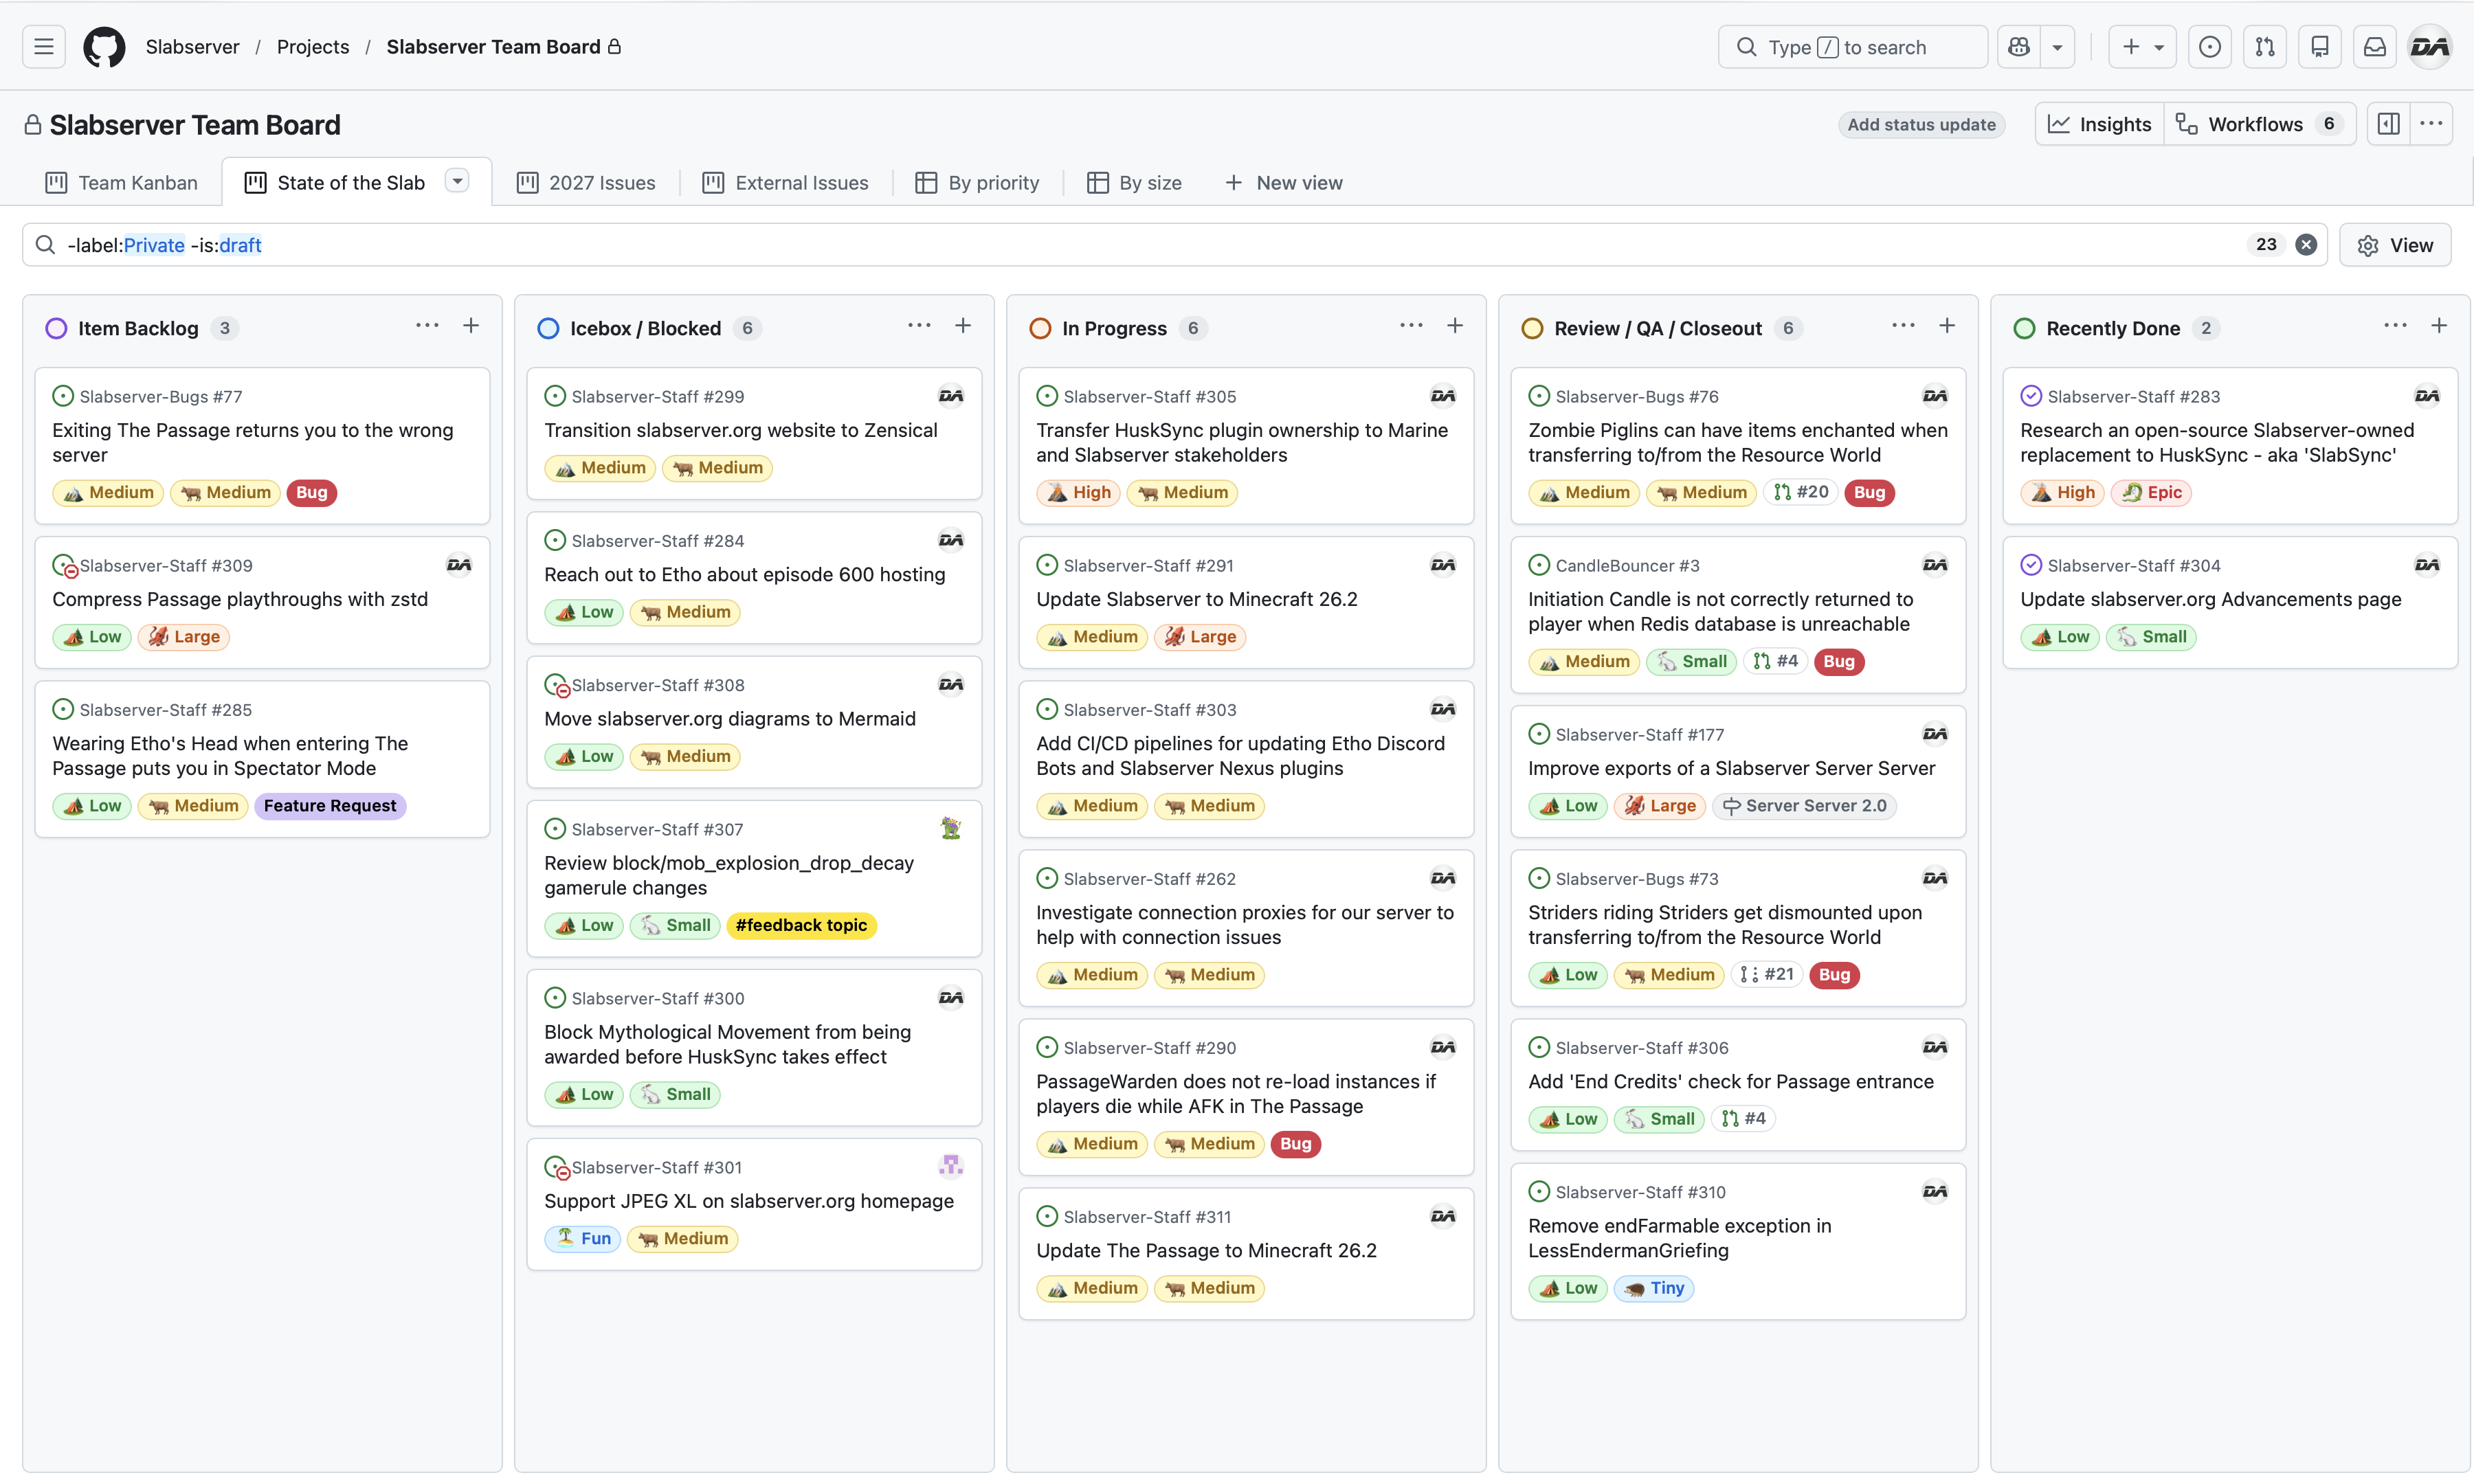Open State of the Slab view options dropdown

tap(457, 181)
